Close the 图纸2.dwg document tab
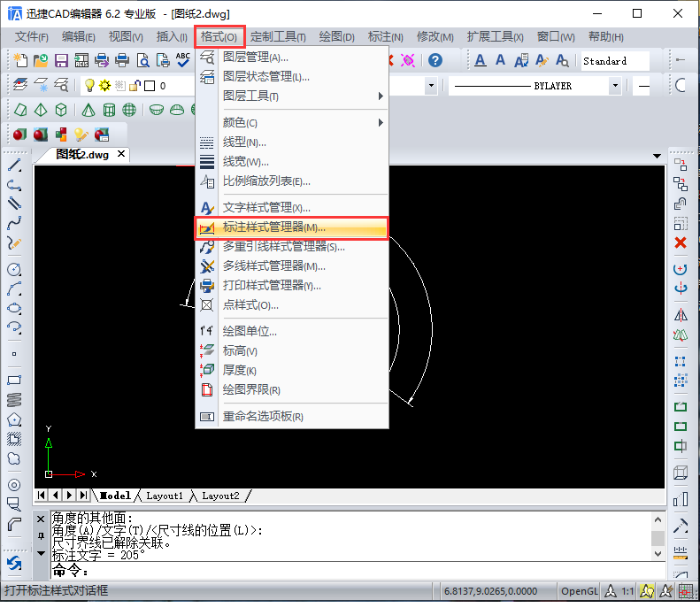 pyautogui.click(x=121, y=154)
